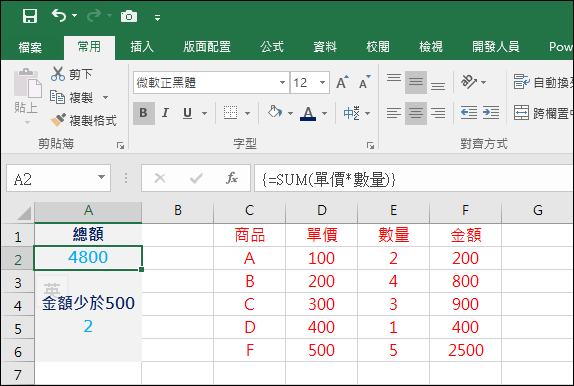574x386 pixels.
Task: Open the 字型 dialog launcher
Action: (x=370, y=146)
